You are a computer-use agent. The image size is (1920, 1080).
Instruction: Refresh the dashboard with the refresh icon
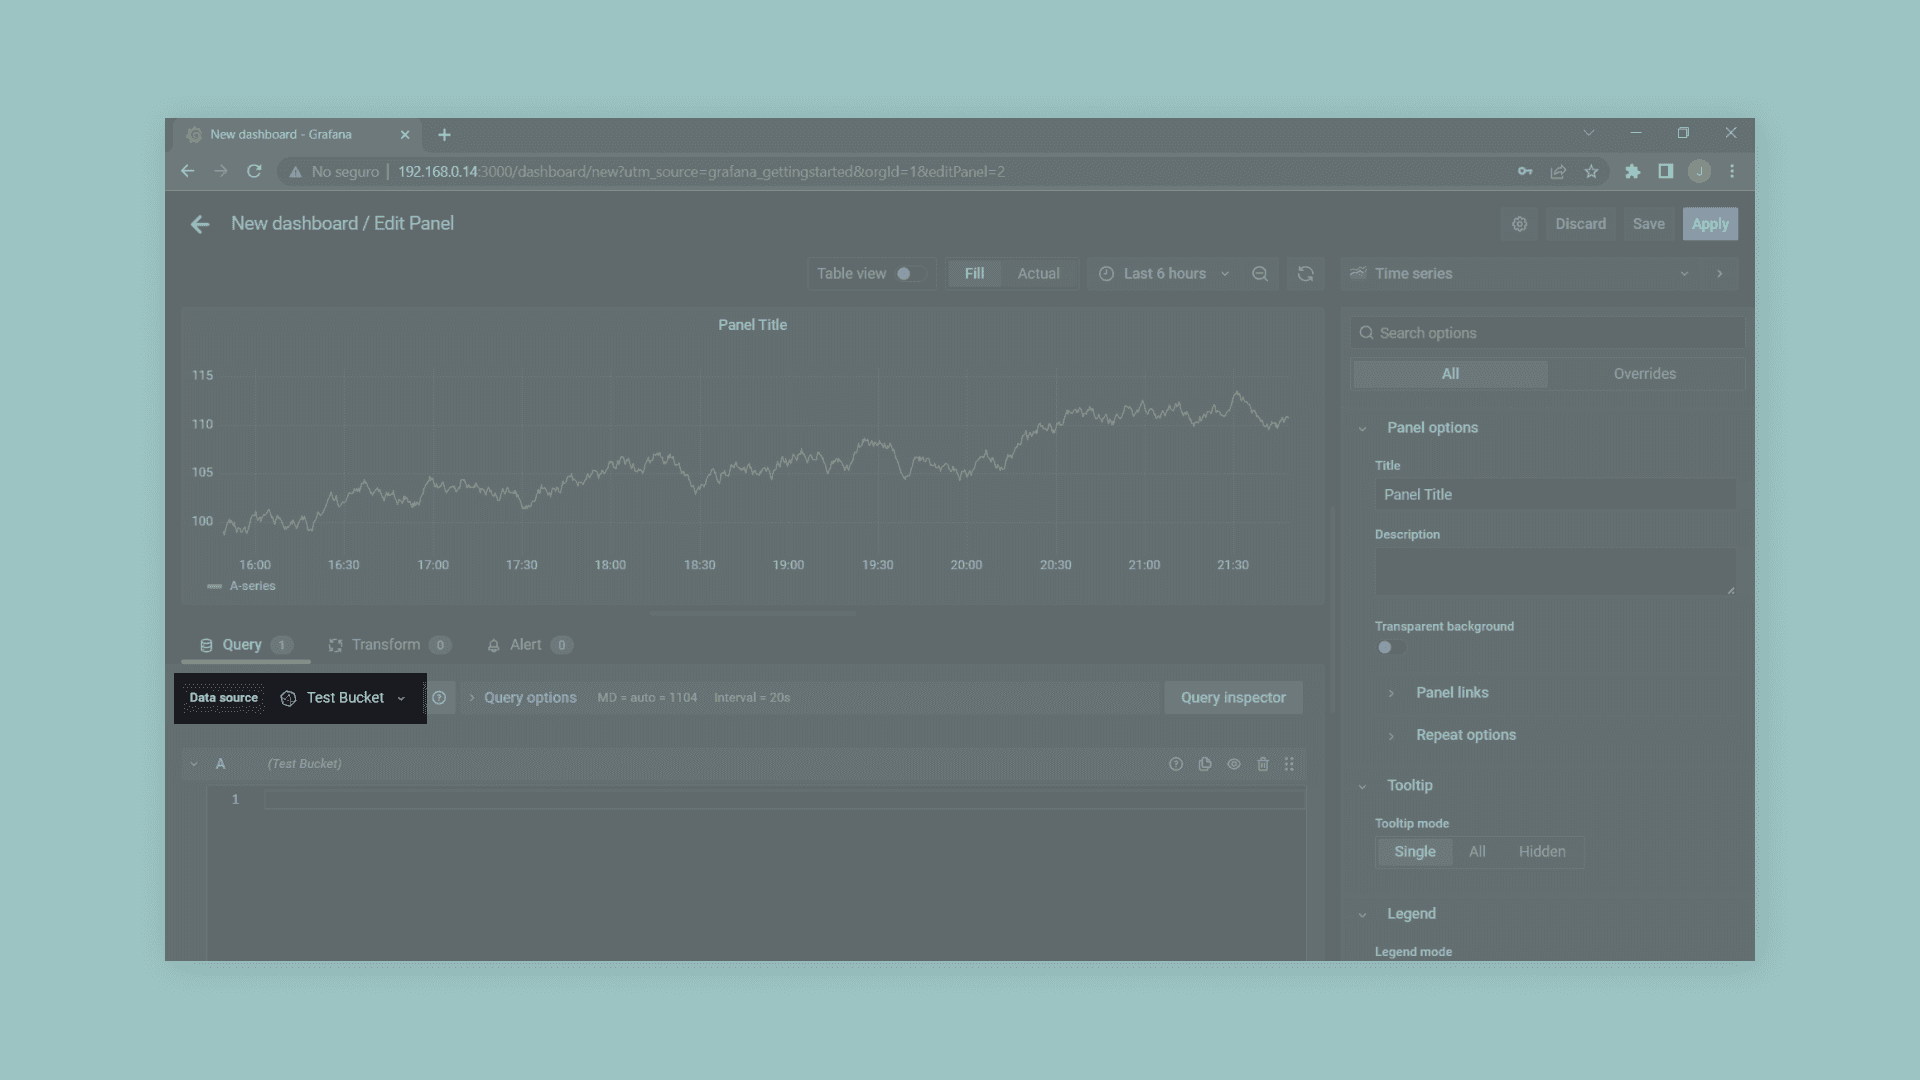[x=1305, y=274]
